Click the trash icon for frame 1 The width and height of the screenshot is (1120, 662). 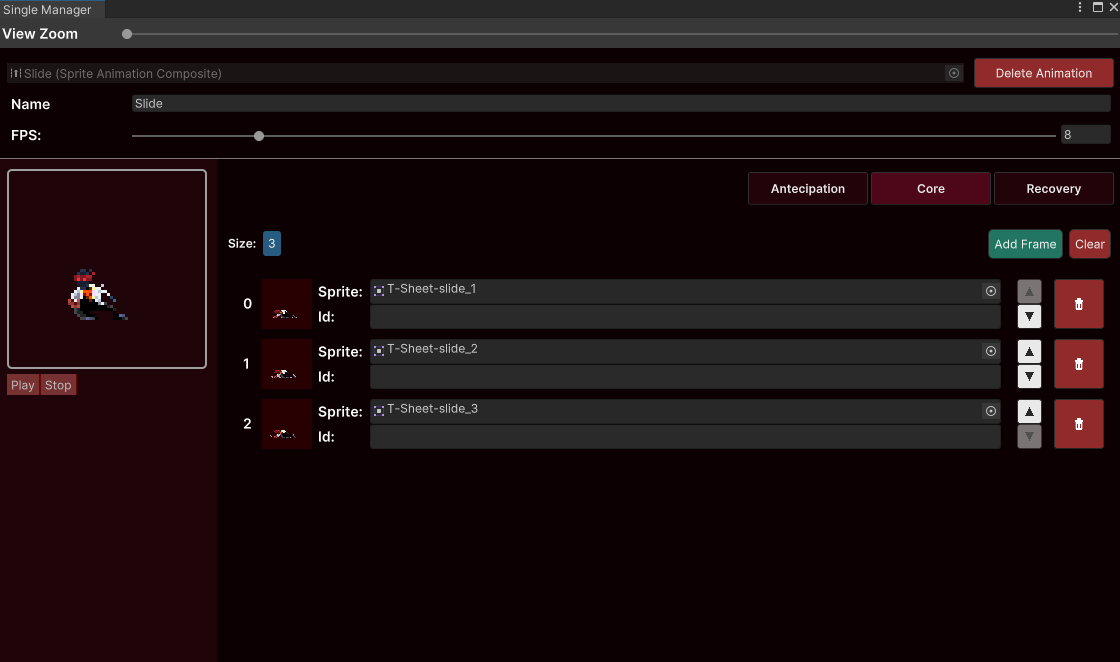(1078, 364)
